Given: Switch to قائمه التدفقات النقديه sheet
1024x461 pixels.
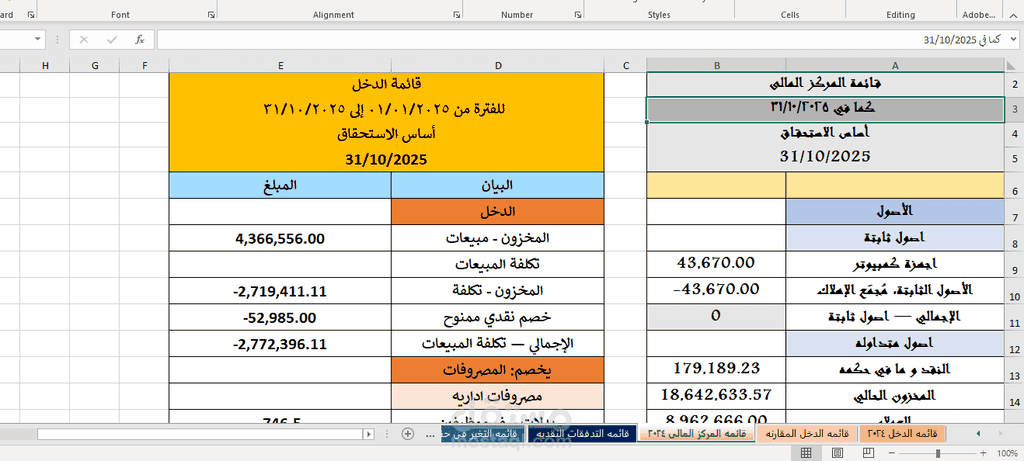Looking at the screenshot, I should tap(582, 433).
